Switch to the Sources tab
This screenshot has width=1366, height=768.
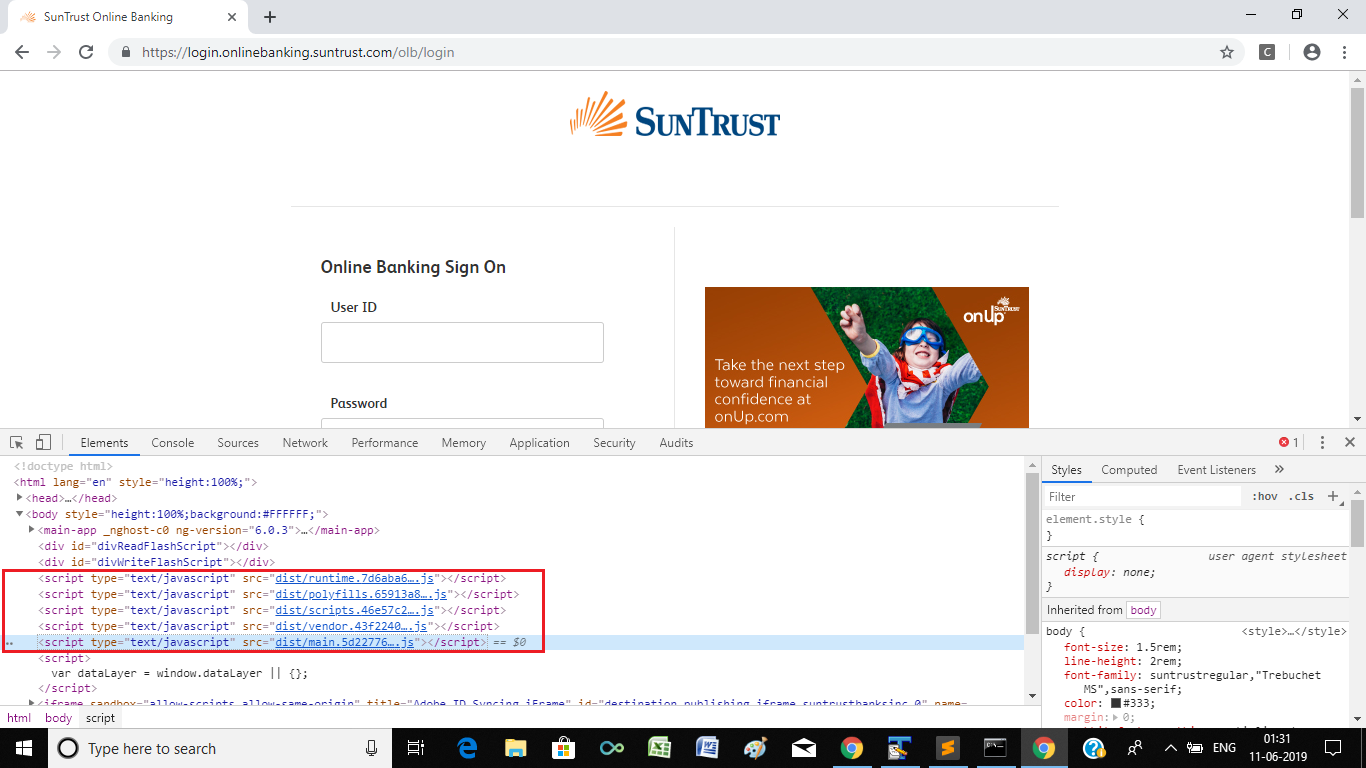tap(238, 442)
